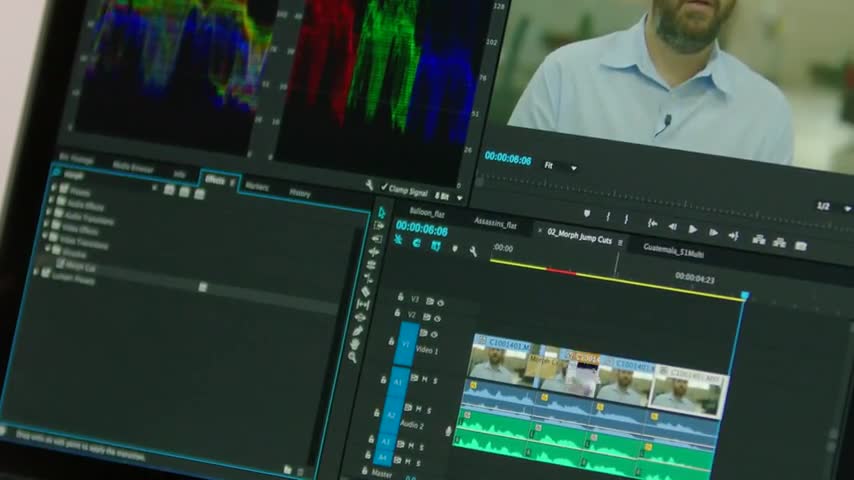
Task: Click voice-over record microphone on A2
Action: 448,431
